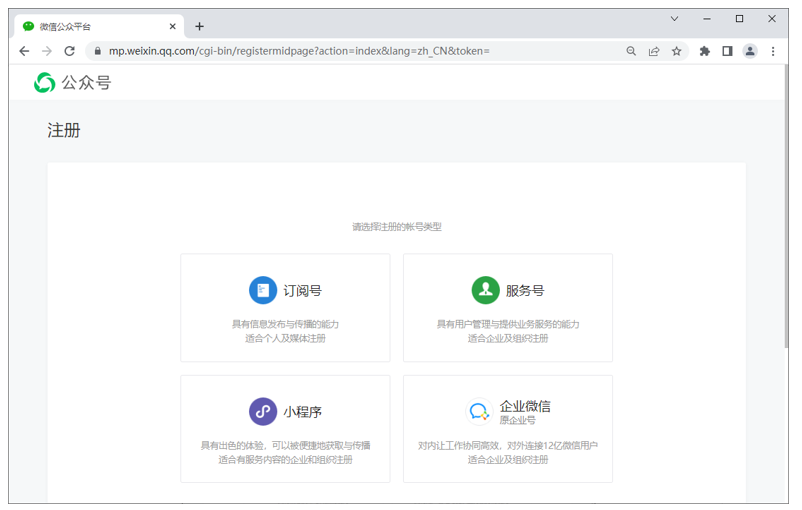The width and height of the screenshot is (802, 510).
Task: Click text 具有信息发布与传播的能力
Action: pos(285,324)
